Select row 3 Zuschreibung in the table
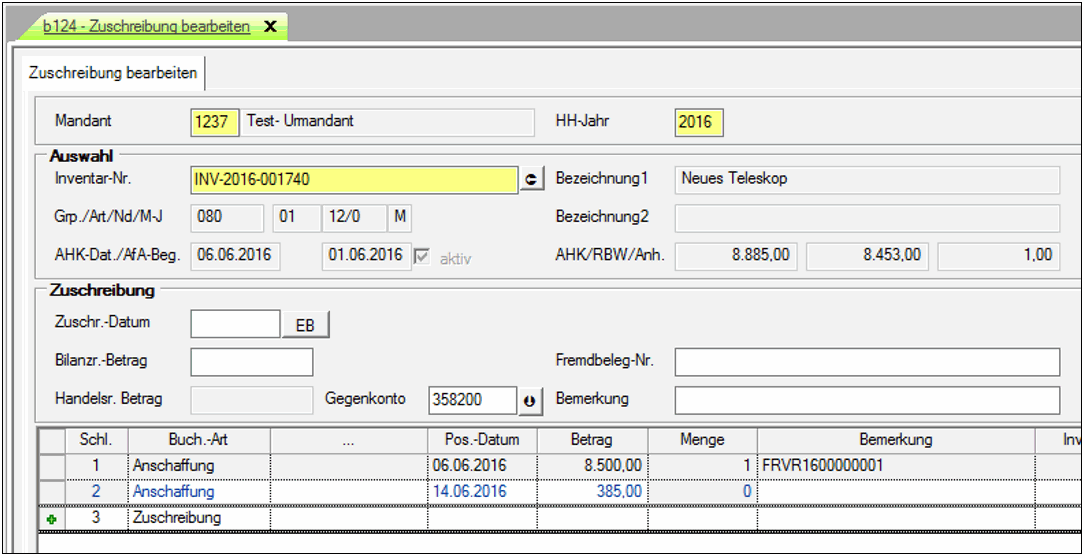This screenshot has height=558, width=1085. coord(172,518)
